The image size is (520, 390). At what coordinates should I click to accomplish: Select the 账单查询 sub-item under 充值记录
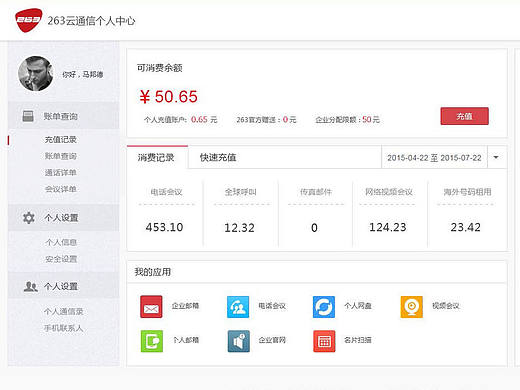pyautogui.click(x=61, y=156)
